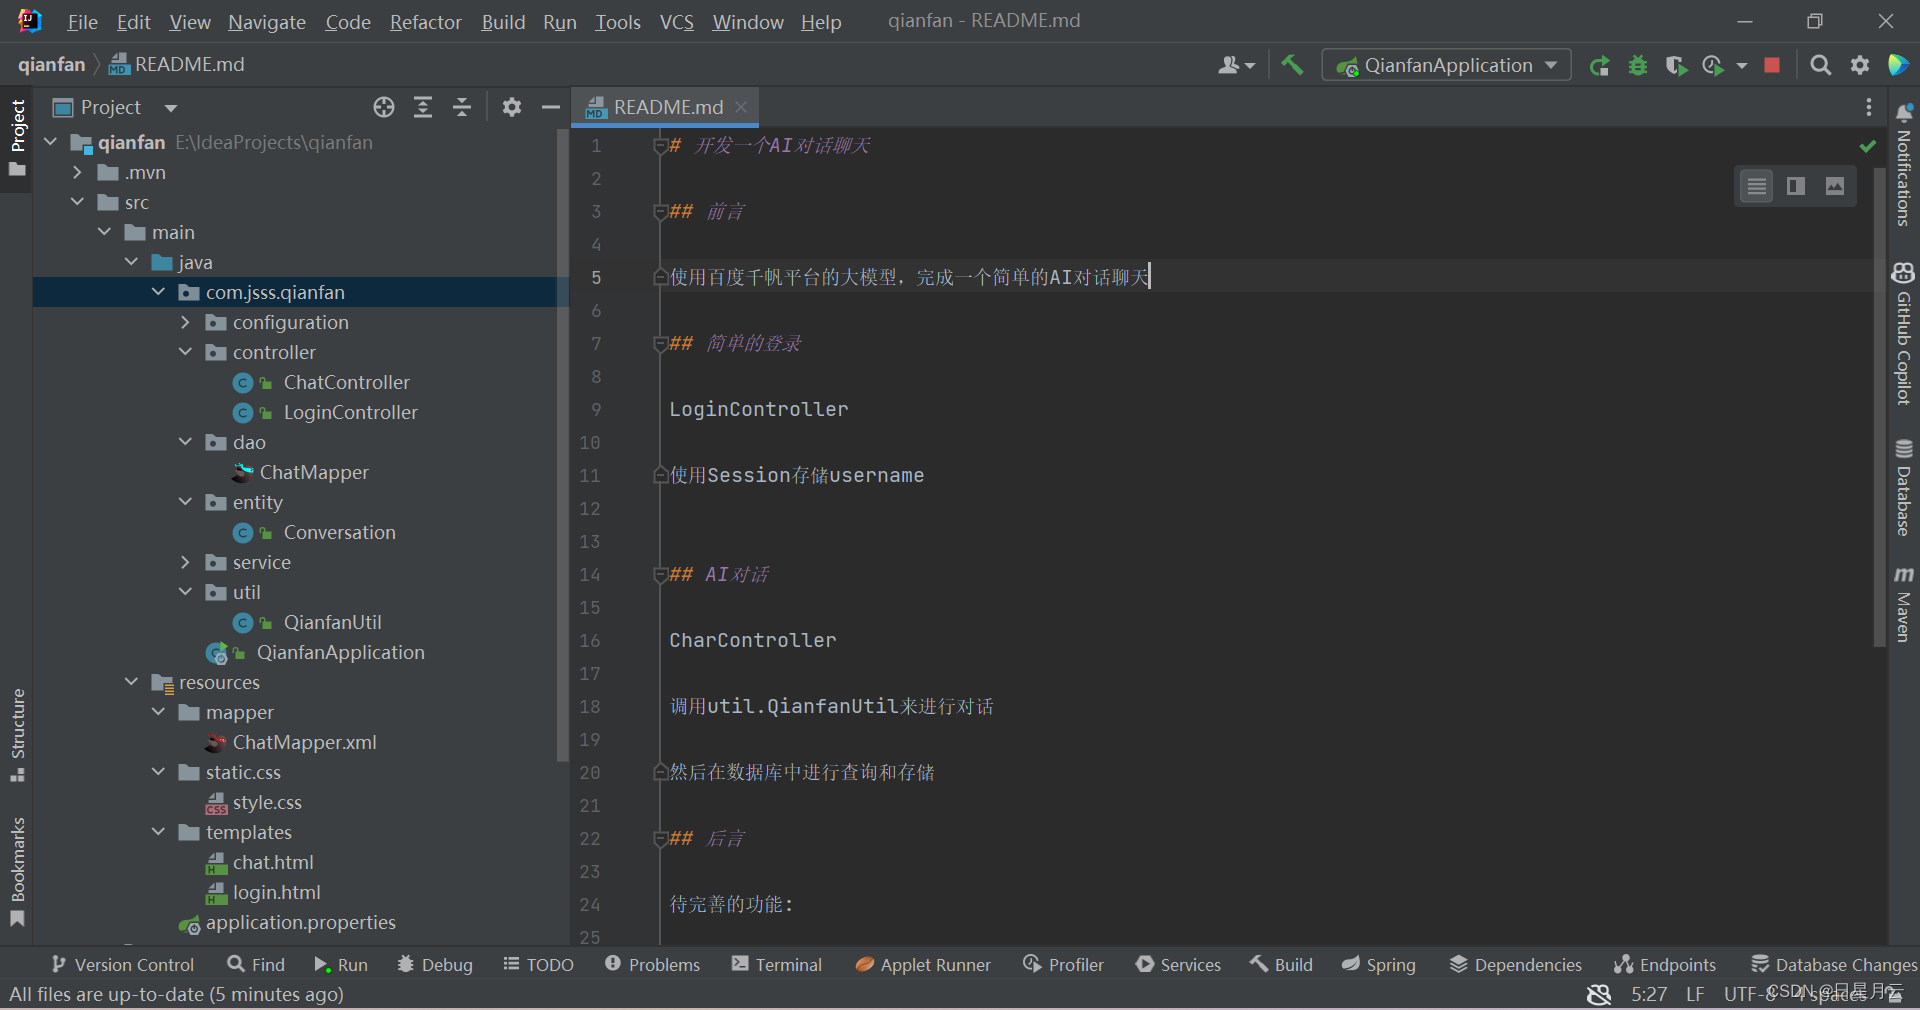1920x1010 pixels.
Task: Stop the running application red square
Action: pos(1772,65)
